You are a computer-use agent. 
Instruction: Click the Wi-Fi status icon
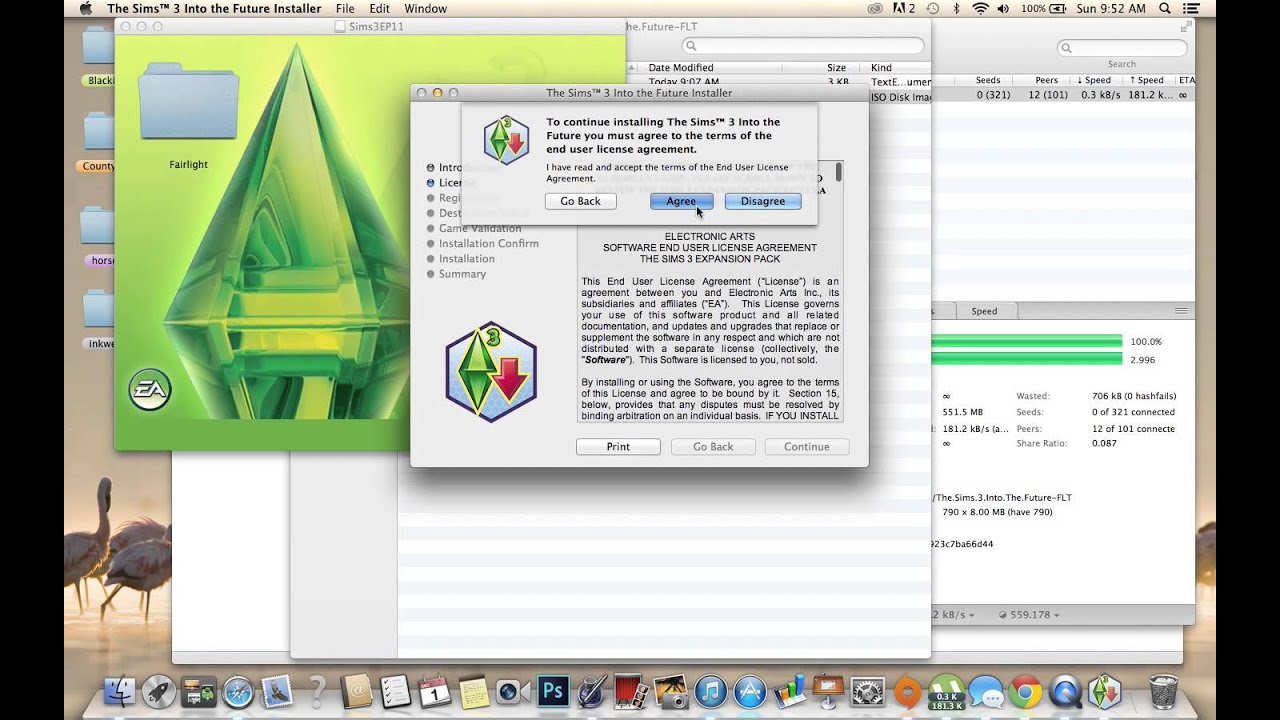(x=980, y=8)
